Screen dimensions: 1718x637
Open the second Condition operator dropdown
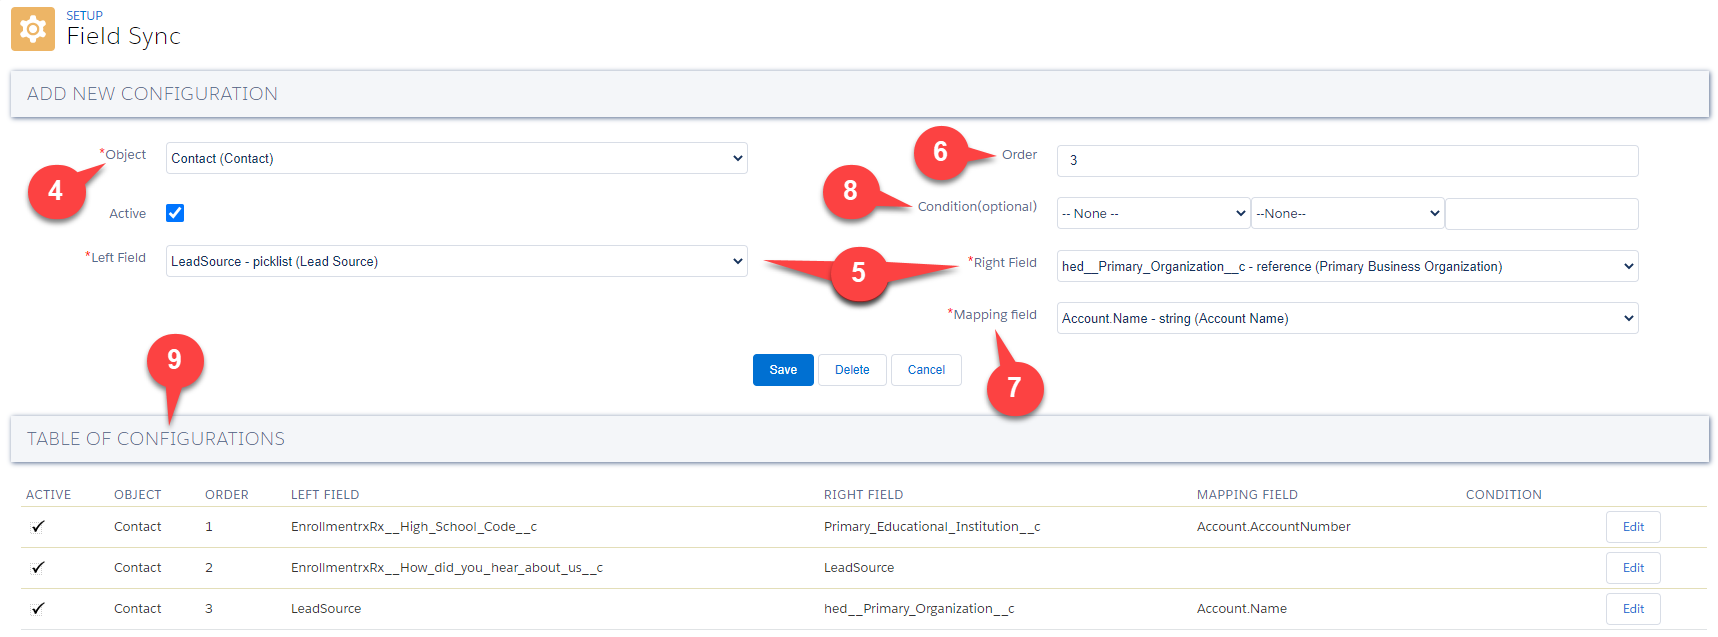pyautogui.click(x=1347, y=213)
